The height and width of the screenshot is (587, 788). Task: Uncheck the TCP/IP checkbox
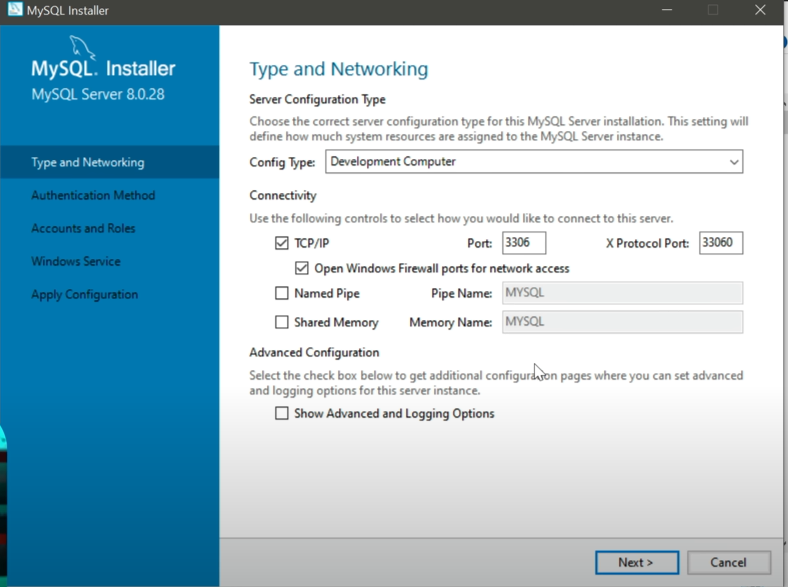281,243
